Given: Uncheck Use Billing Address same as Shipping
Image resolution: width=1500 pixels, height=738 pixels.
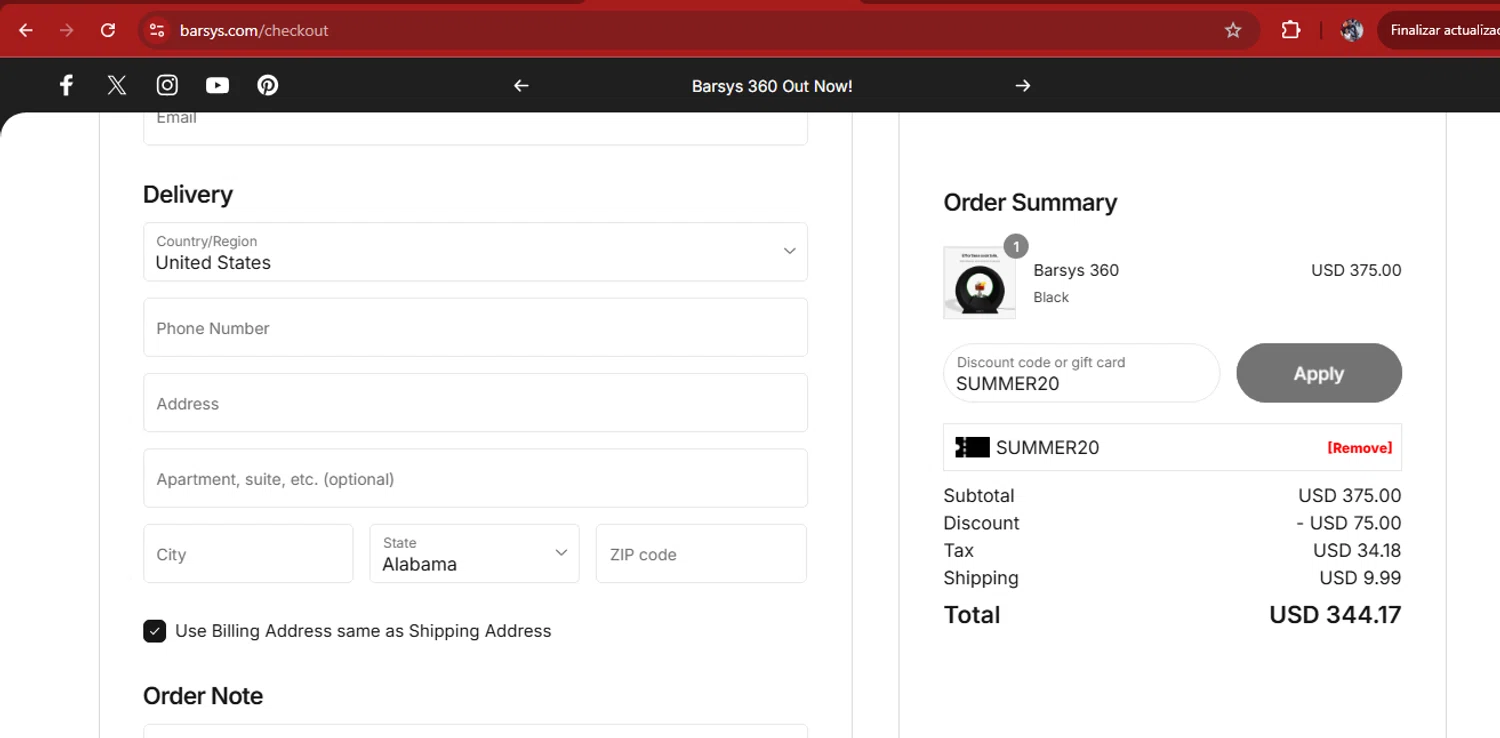Looking at the screenshot, I should 154,631.
